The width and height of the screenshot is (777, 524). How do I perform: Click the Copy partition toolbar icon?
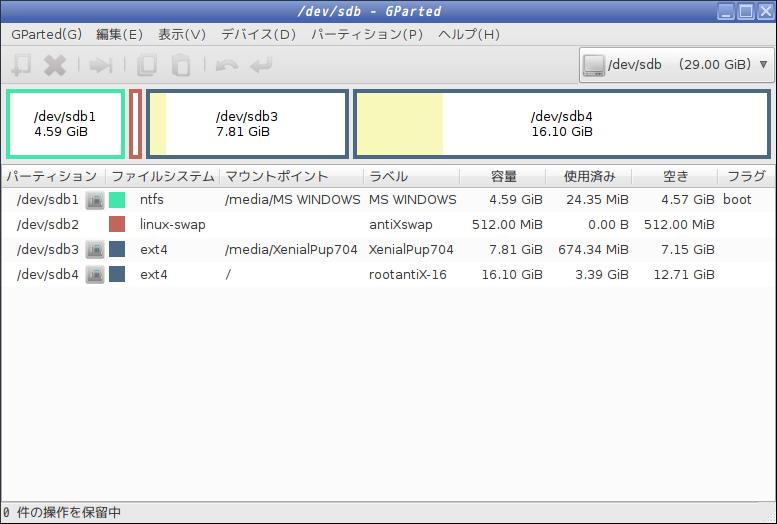(147, 65)
